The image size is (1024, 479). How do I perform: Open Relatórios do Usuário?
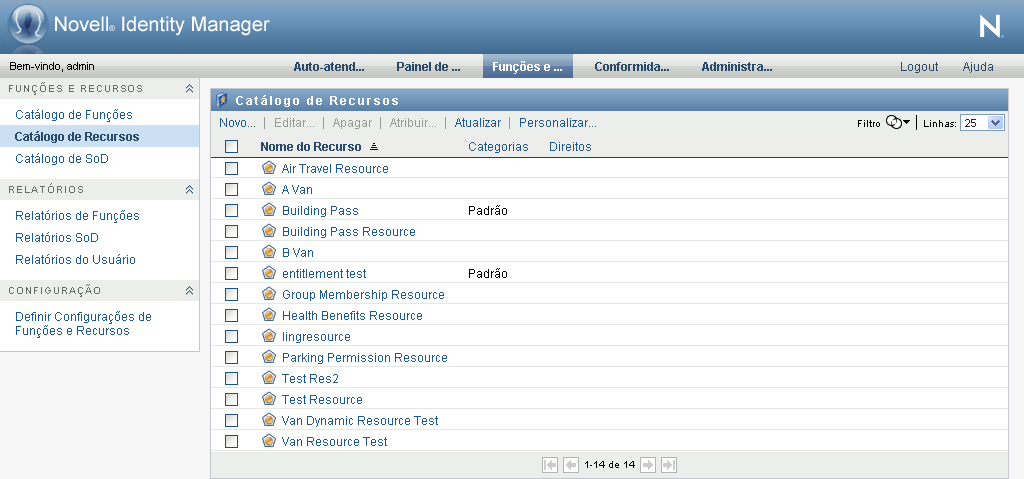75,259
